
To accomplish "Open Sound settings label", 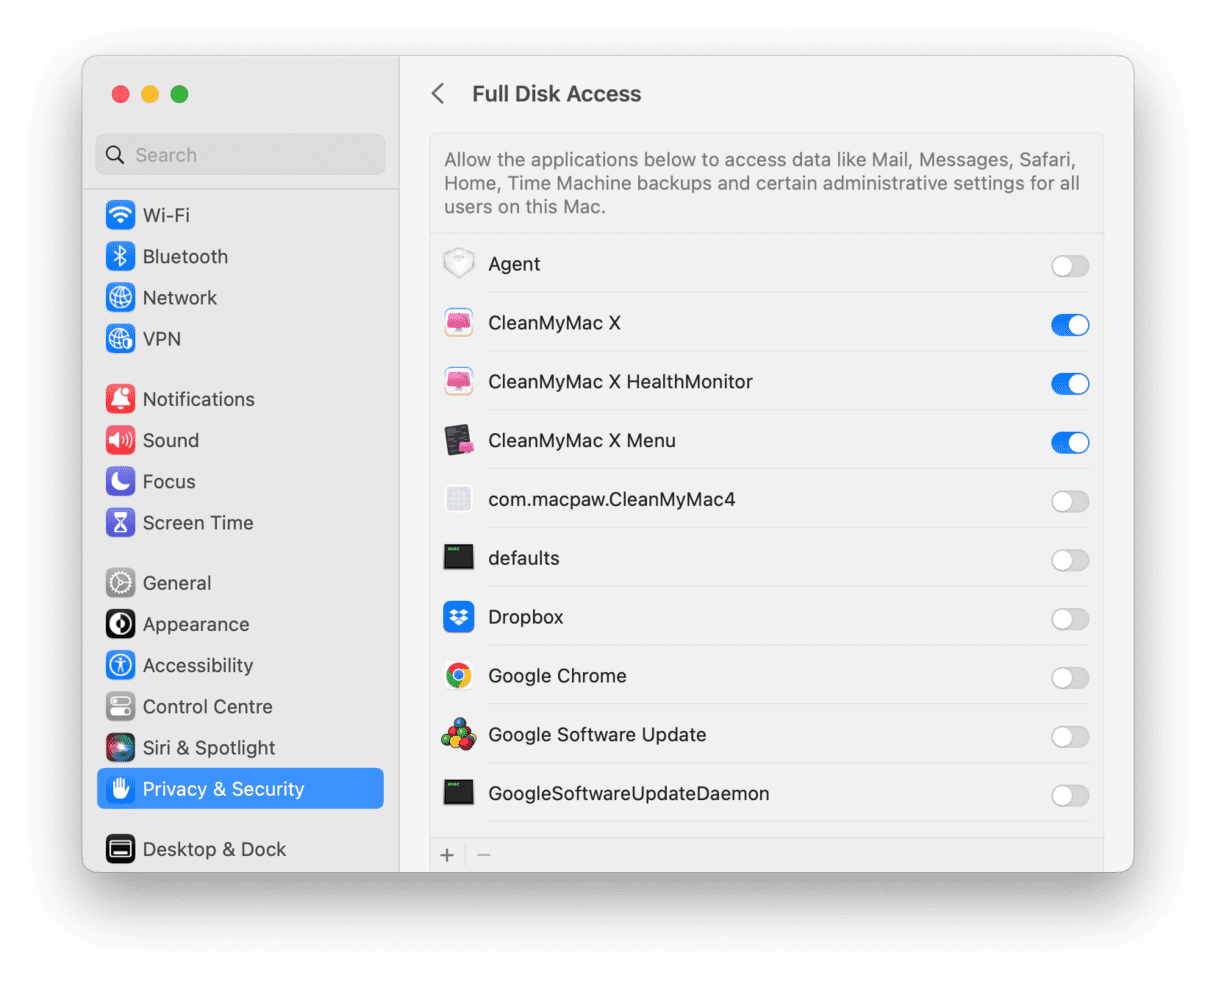I will 171,440.
